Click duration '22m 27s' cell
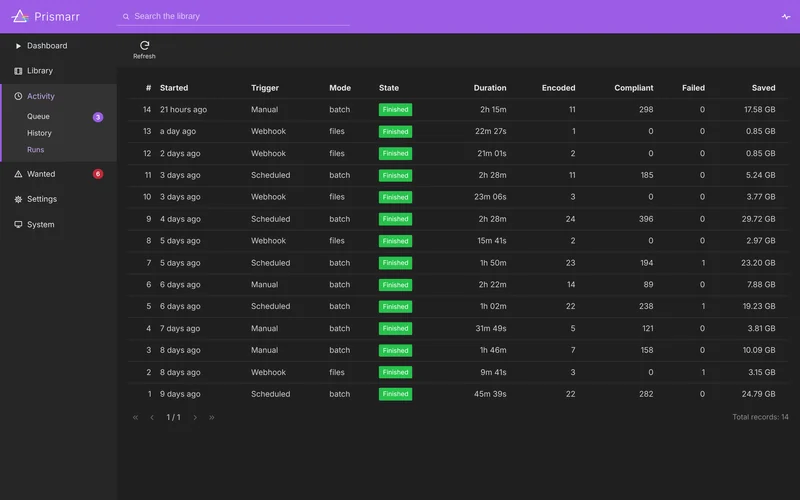Screen dimensions: 800x500 (x=491, y=131)
